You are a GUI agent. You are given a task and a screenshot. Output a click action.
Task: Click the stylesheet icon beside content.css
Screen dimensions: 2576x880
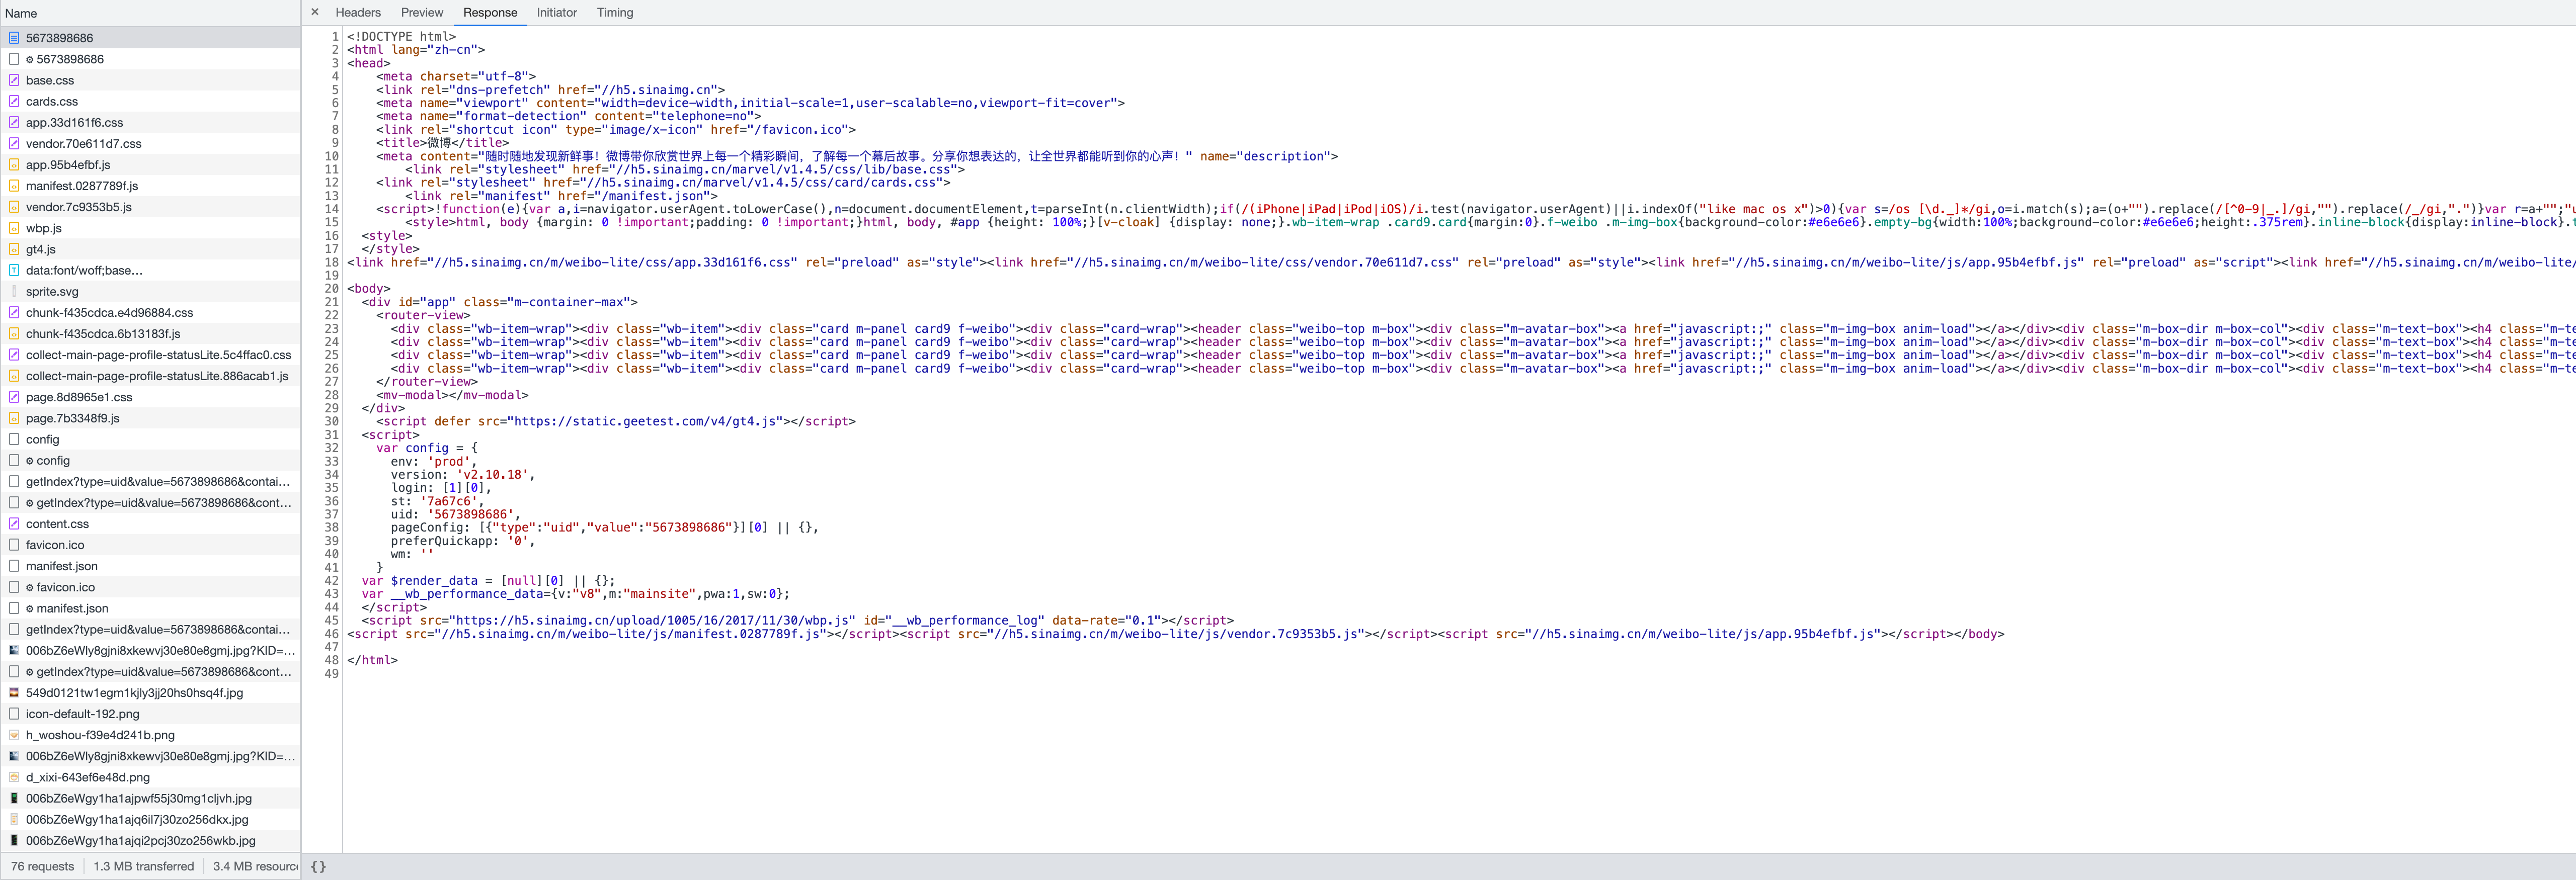point(14,524)
